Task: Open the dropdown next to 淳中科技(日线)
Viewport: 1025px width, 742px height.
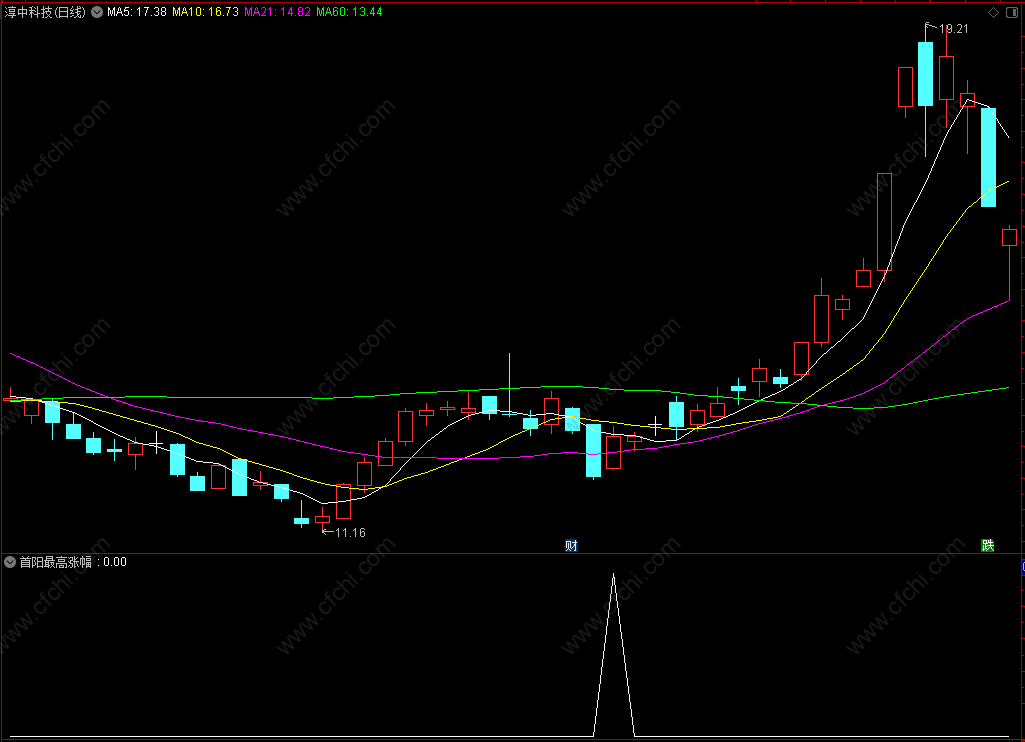Action: 97,12
